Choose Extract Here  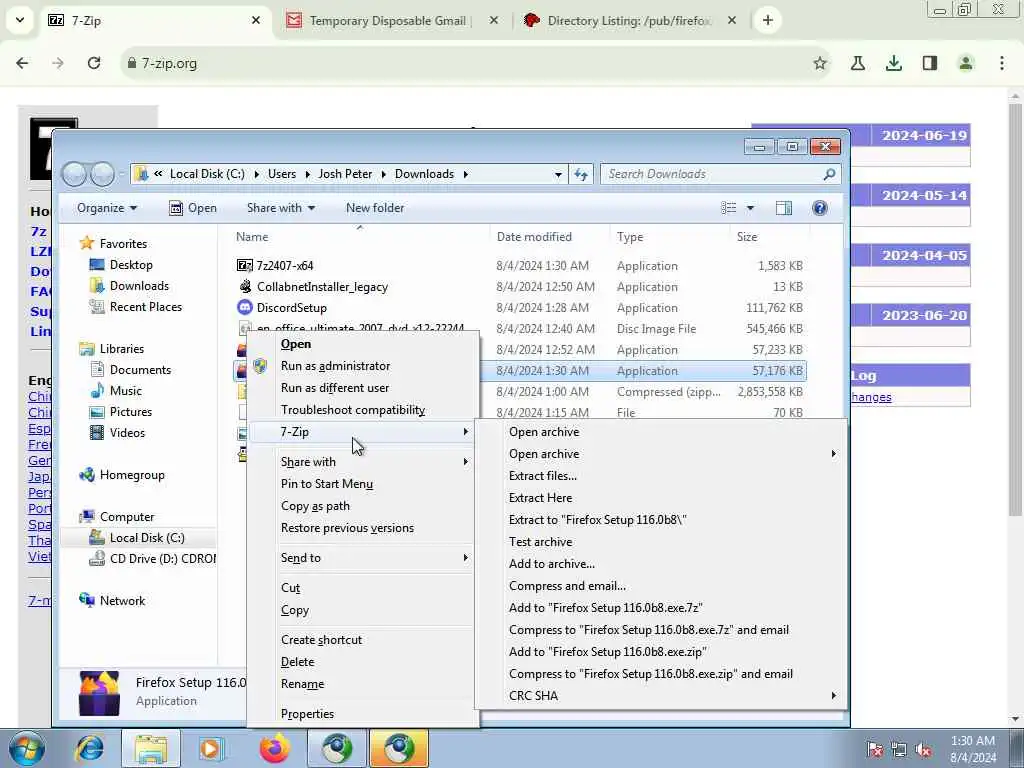pos(540,498)
